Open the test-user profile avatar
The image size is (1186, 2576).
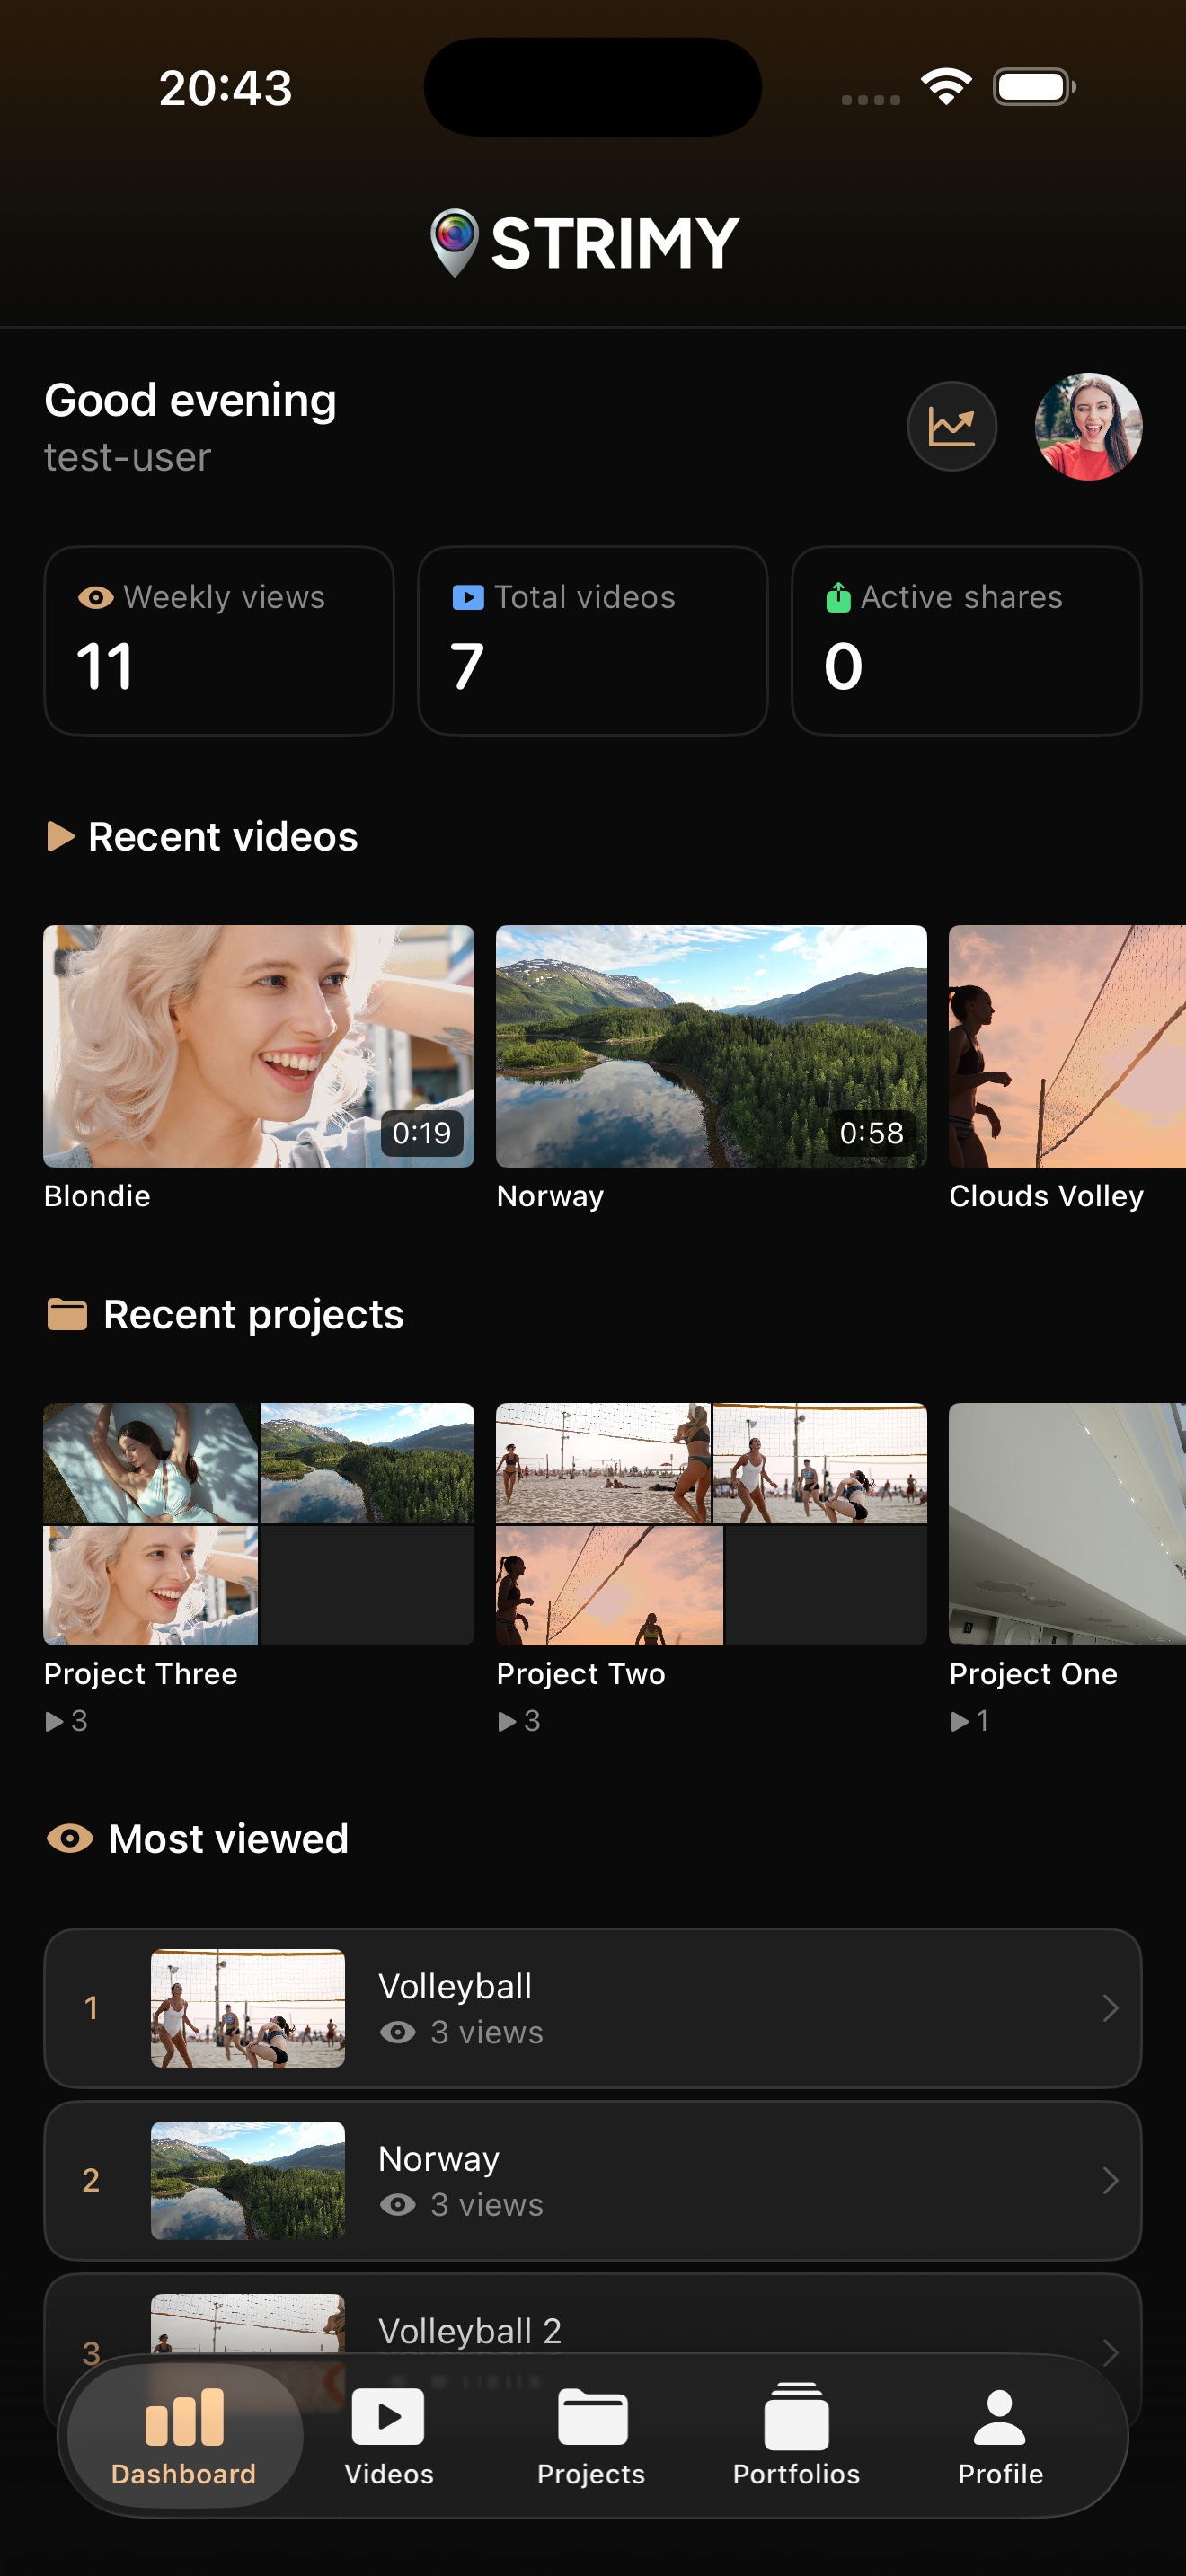coord(1088,427)
